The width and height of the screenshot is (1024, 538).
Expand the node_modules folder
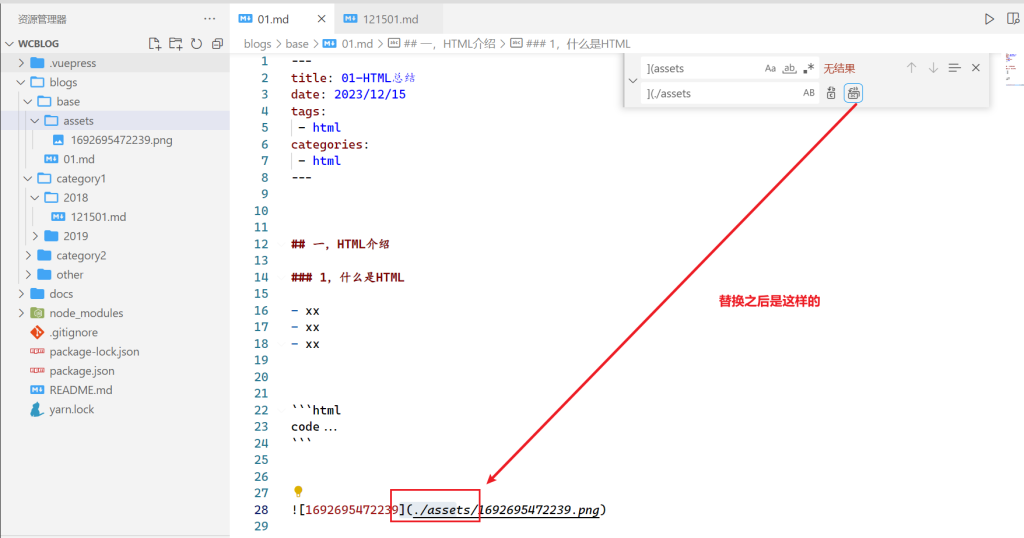[x=21, y=313]
